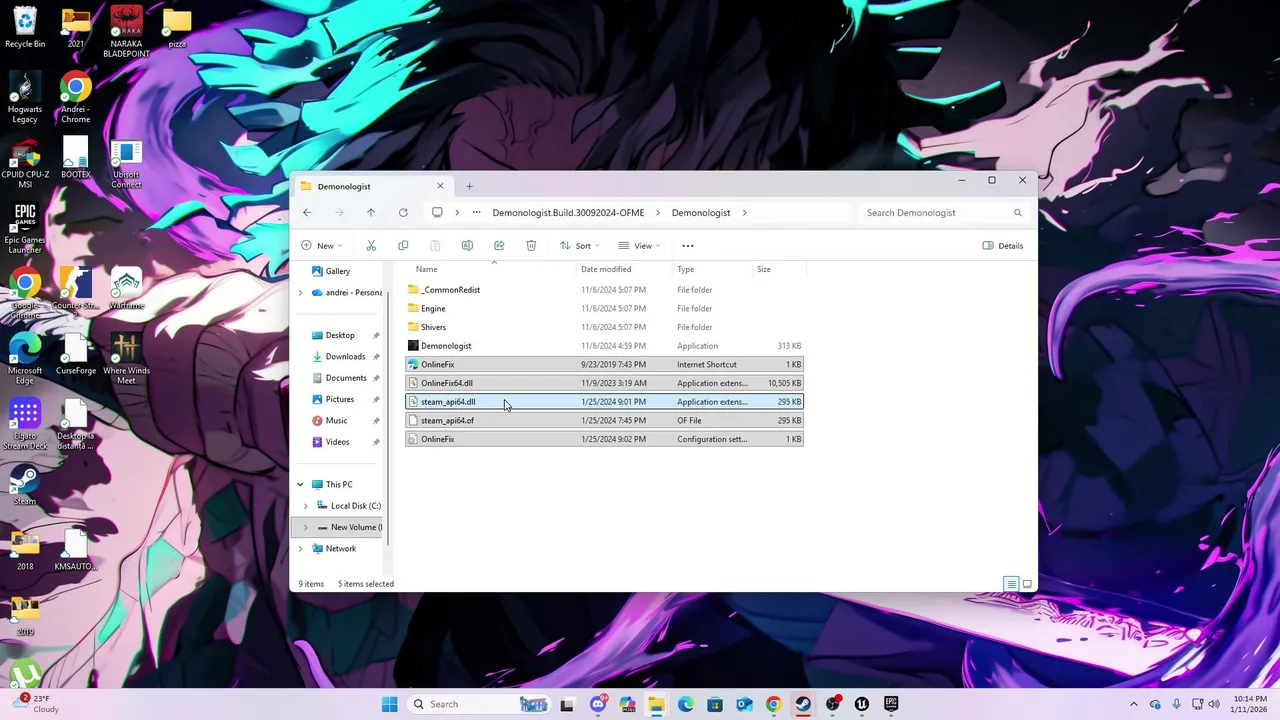Open Steam from the taskbar
The height and width of the screenshot is (720, 1280).
pos(803,704)
